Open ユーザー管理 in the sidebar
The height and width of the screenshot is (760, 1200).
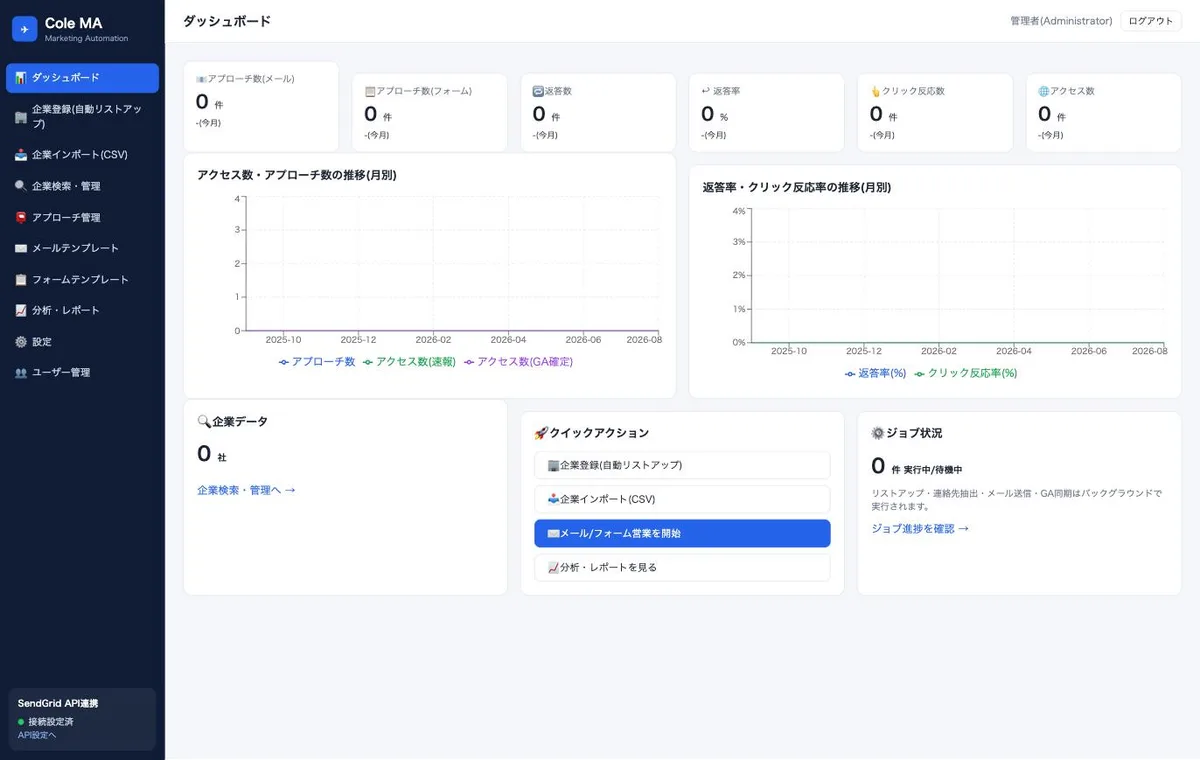click(x=82, y=373)
